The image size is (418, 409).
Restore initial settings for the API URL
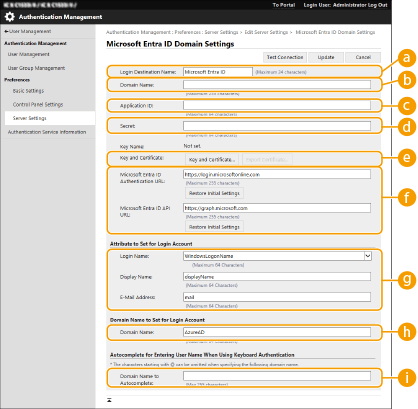tap(214, 227)
